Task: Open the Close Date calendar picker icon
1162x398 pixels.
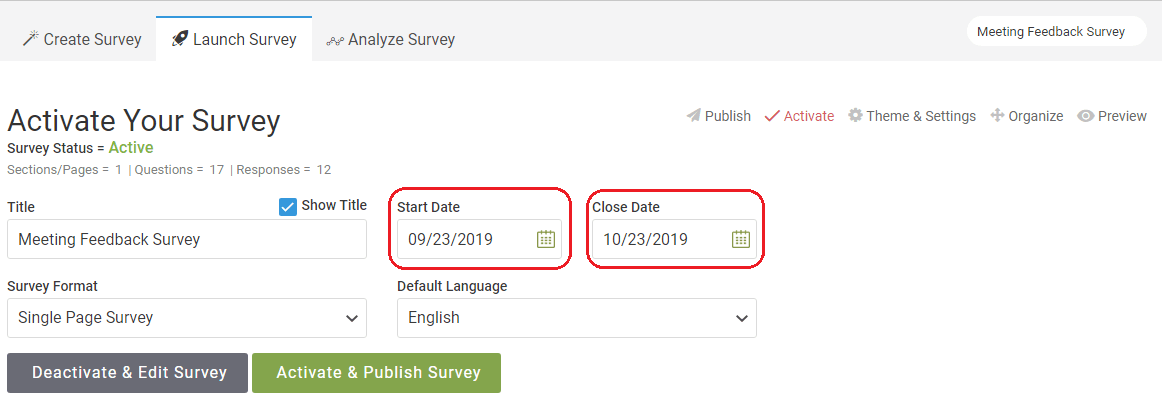Action: (x=741, y=239)
